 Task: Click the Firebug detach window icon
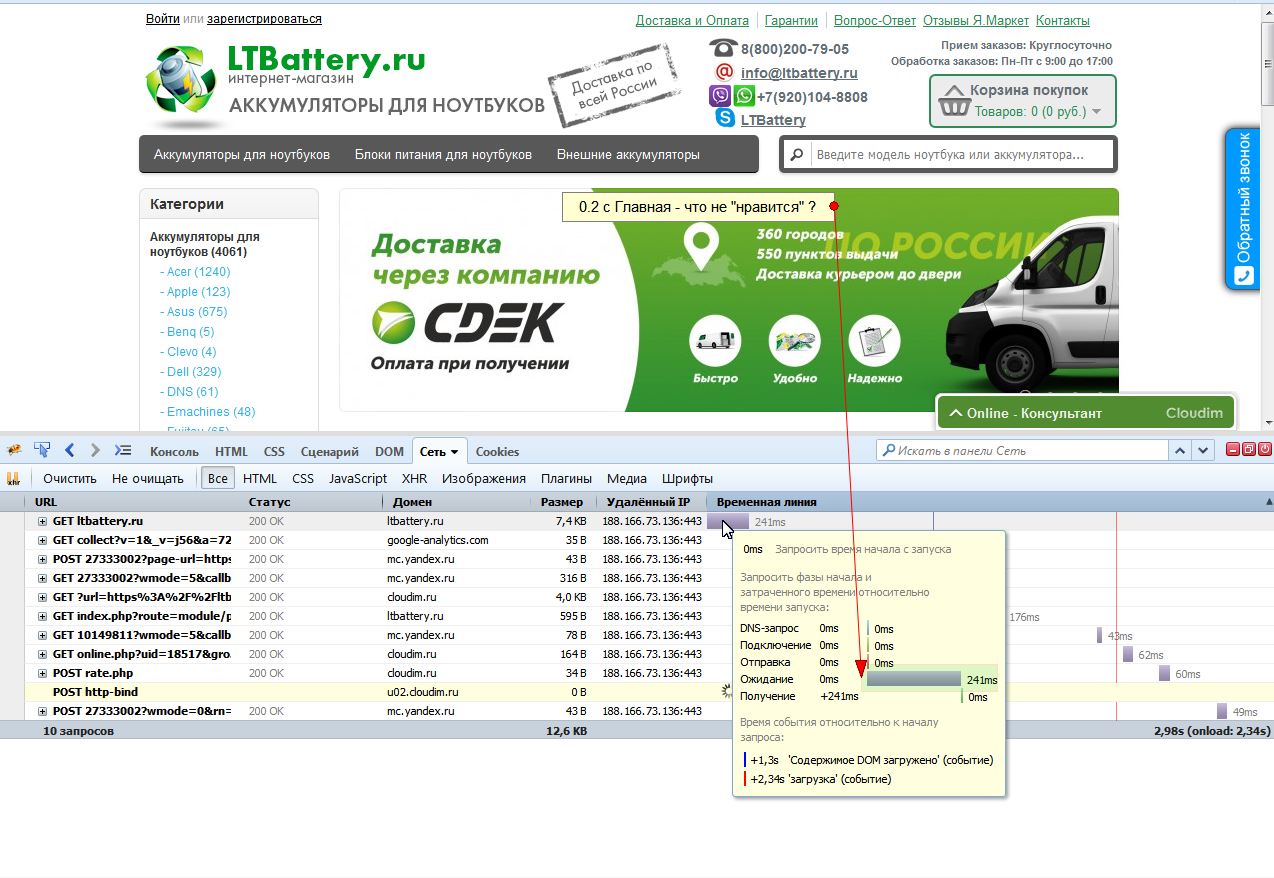[x=1249, y=450]
